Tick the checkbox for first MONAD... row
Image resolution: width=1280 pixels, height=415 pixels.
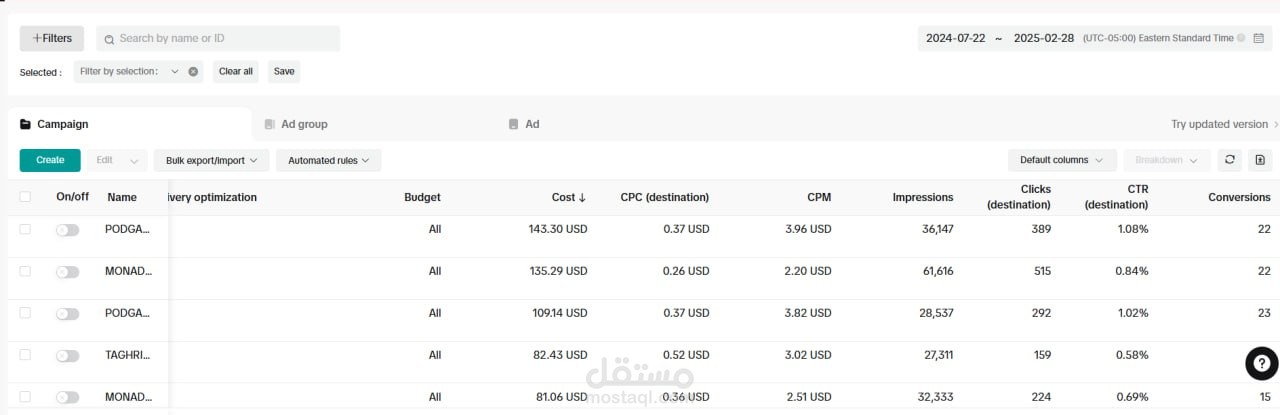pyautogui.click(x=25, y=271)
